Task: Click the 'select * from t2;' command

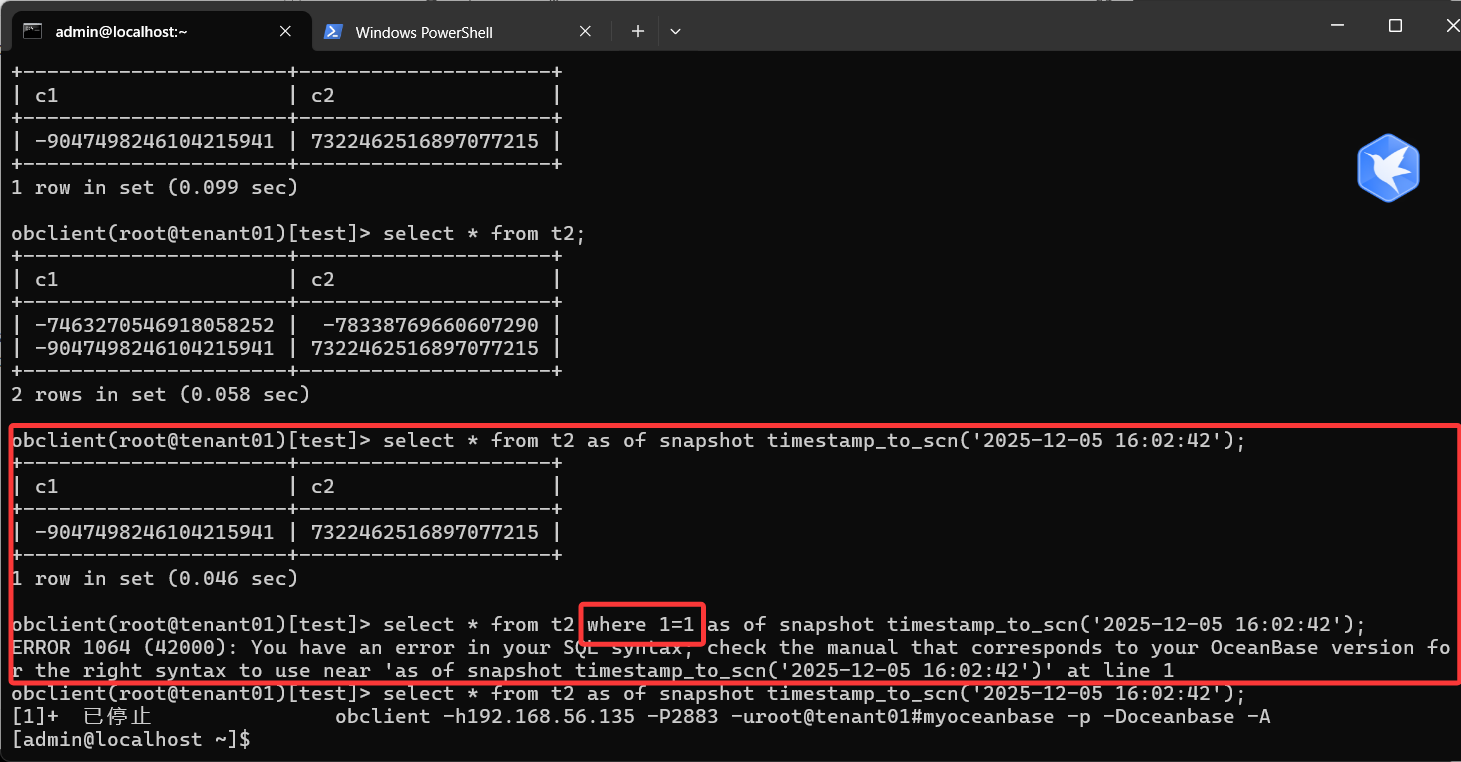Action: 484,233
